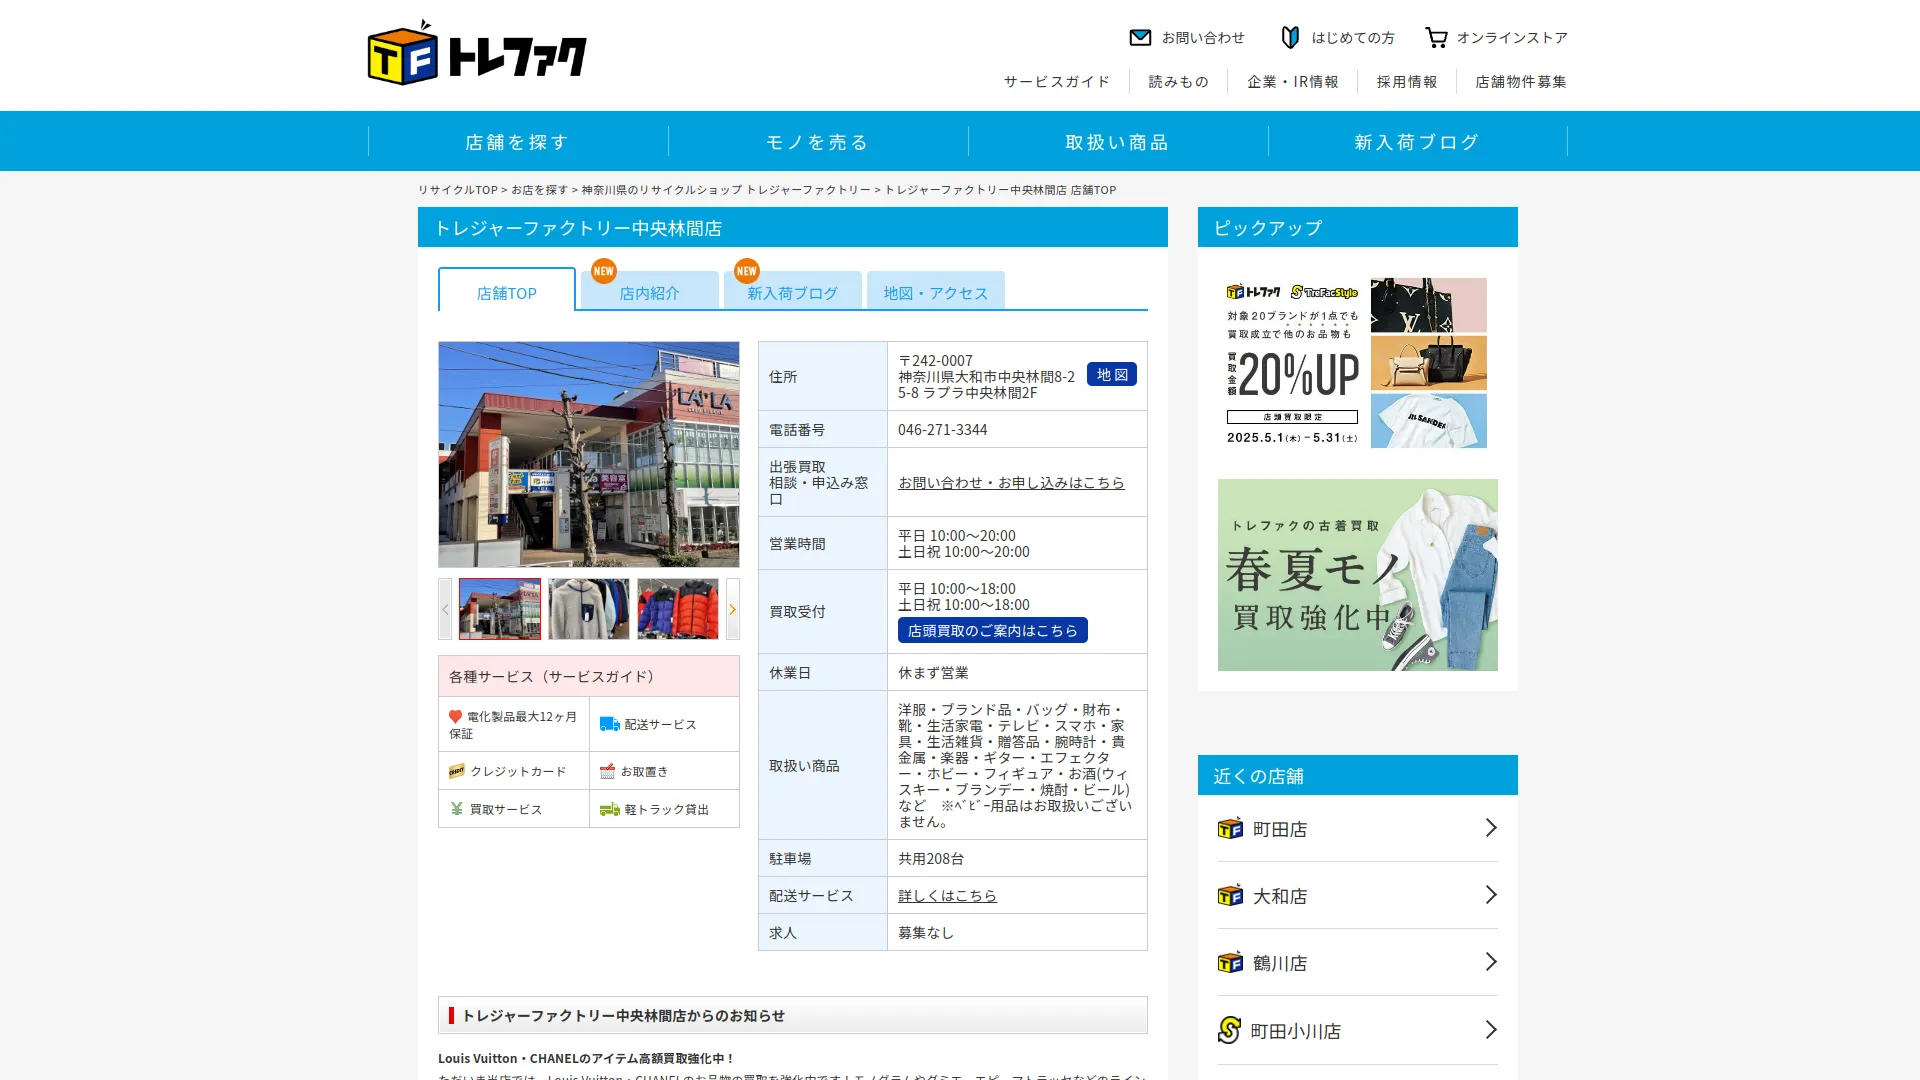Click はじめての方 text link in header
This screenshot has height=1080, width=1920.
pos(1353,37)
